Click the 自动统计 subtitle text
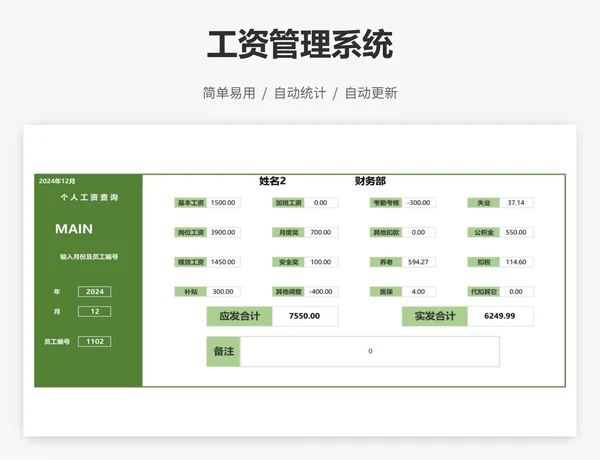This screenshot has width=600, height=460. click(300, 93)
